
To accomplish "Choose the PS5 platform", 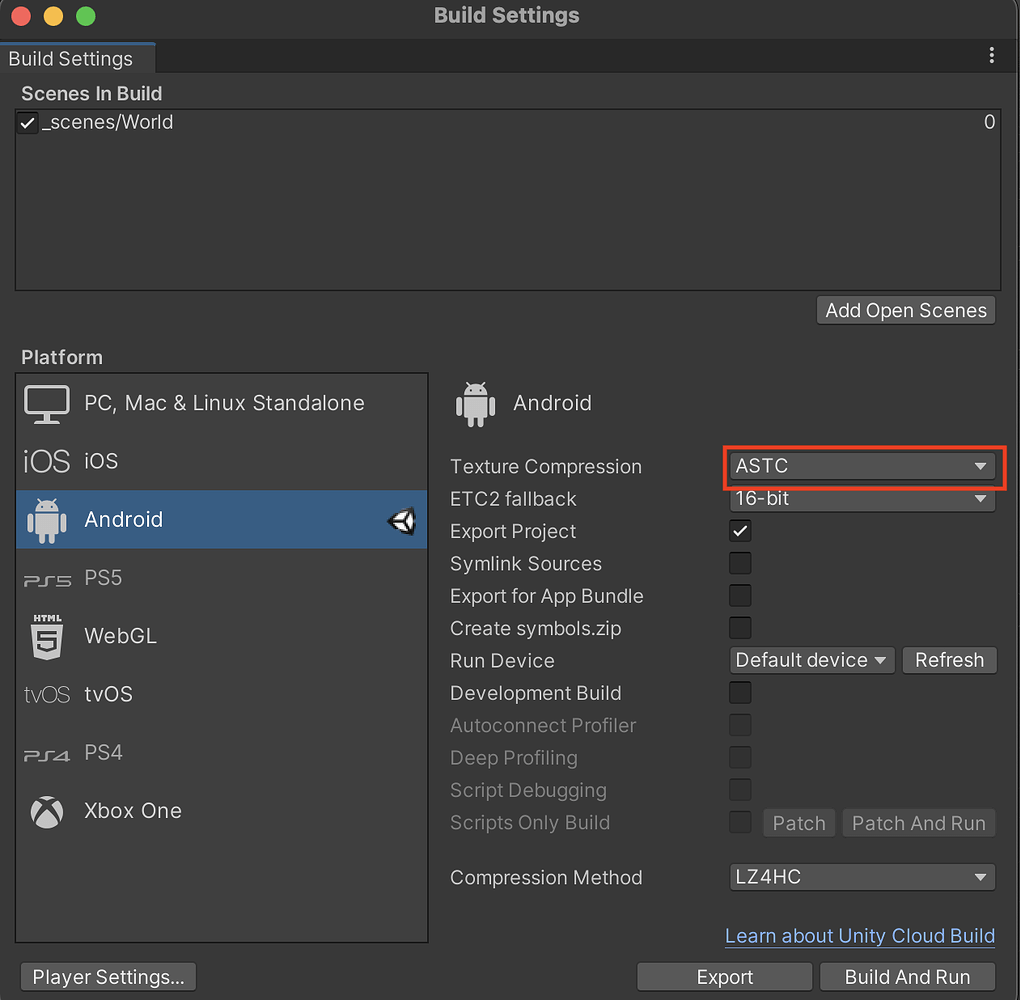I will click(x=108, y=577).
